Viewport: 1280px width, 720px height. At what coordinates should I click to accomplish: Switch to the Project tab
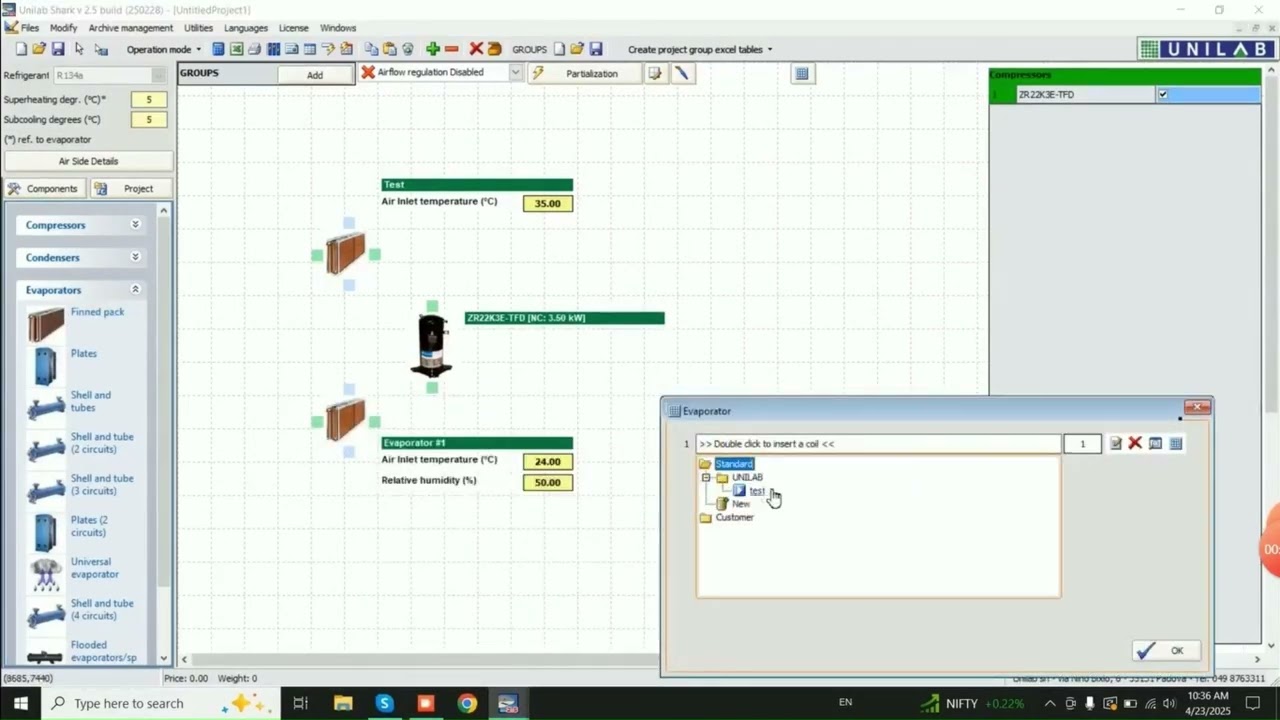click(x=130, y=188)
